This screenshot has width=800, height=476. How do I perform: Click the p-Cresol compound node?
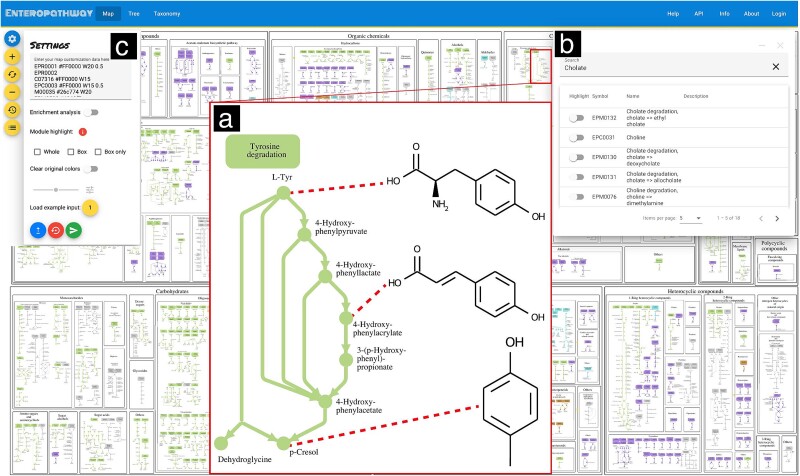click(x=283, y=443)
